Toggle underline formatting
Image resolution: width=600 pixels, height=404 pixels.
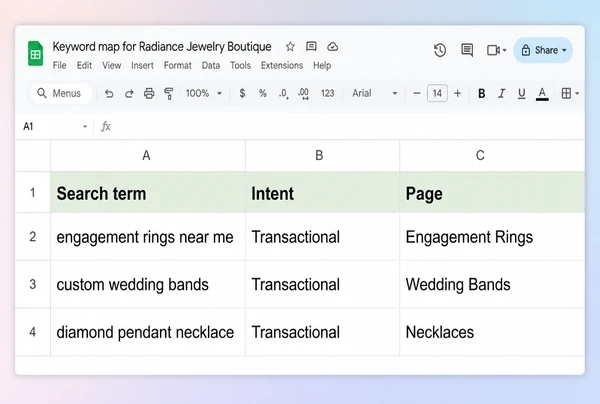pyautogui.click(x=521, y=93)
